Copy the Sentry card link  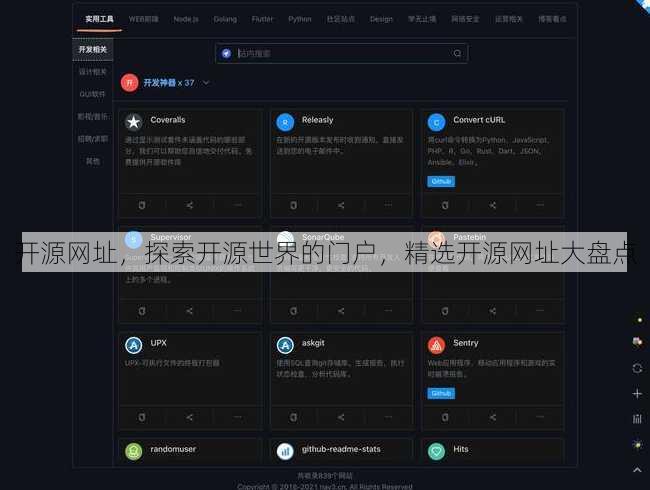click(445, 417)
